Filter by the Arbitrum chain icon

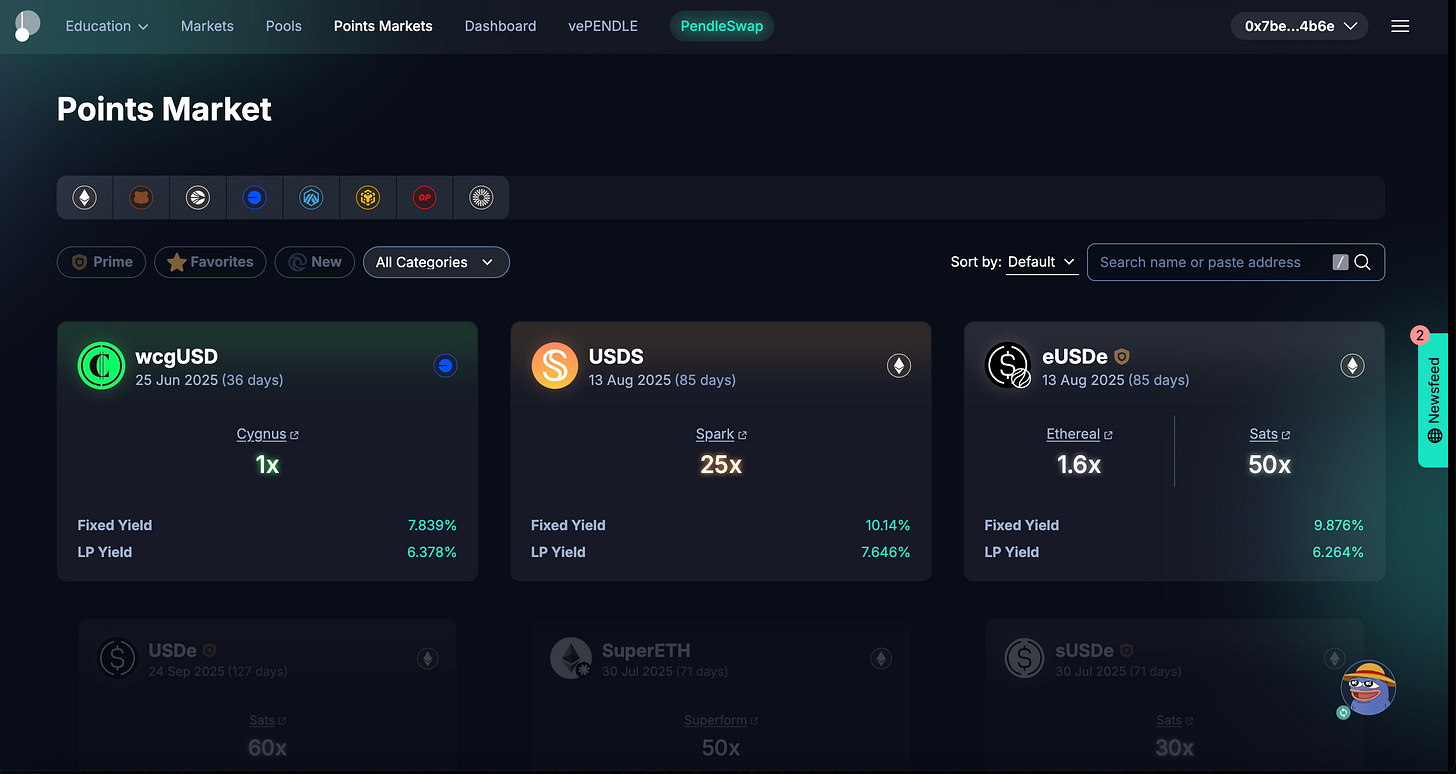311,198
